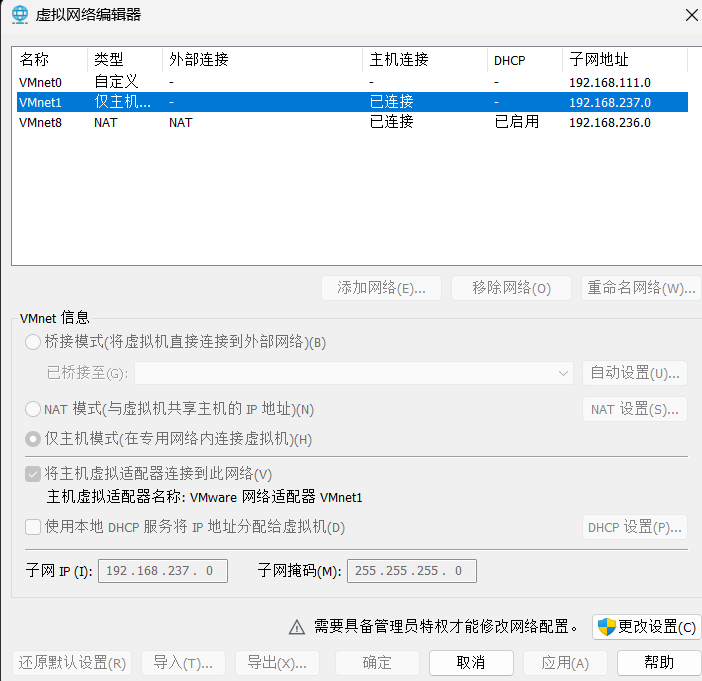Image resolution: width=702 pixels, height=681 pixels.
Task: Click 重命名网络(W)... button
Action: click(641, 288)
